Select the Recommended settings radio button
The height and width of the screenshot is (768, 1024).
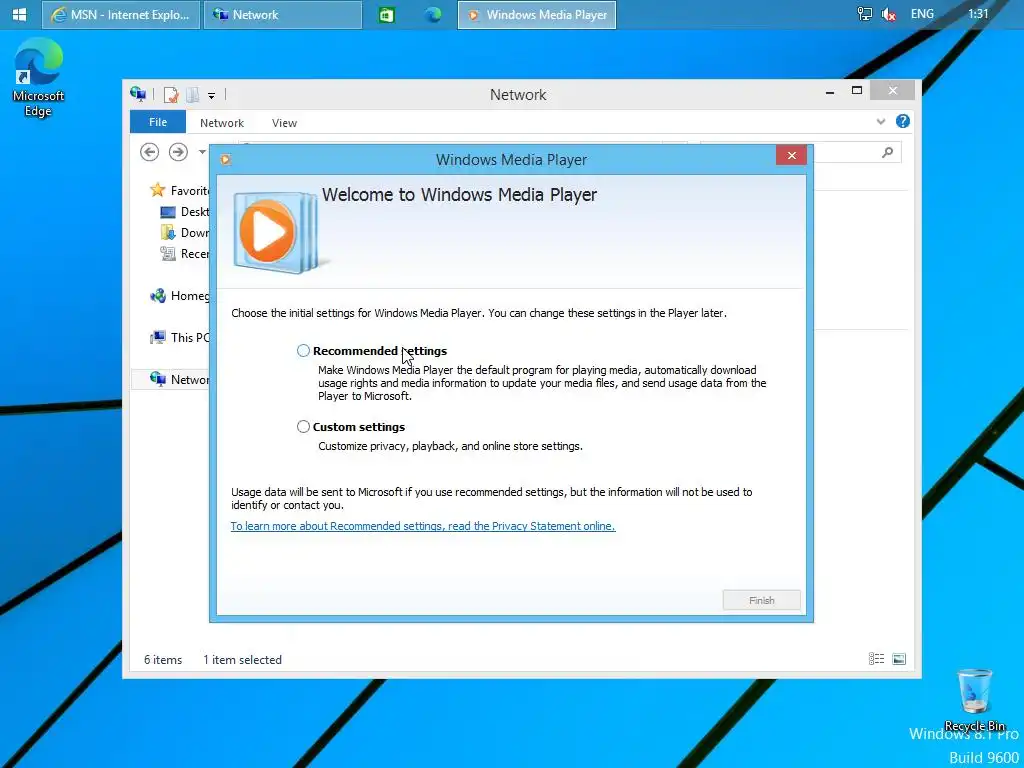point(303,351)
